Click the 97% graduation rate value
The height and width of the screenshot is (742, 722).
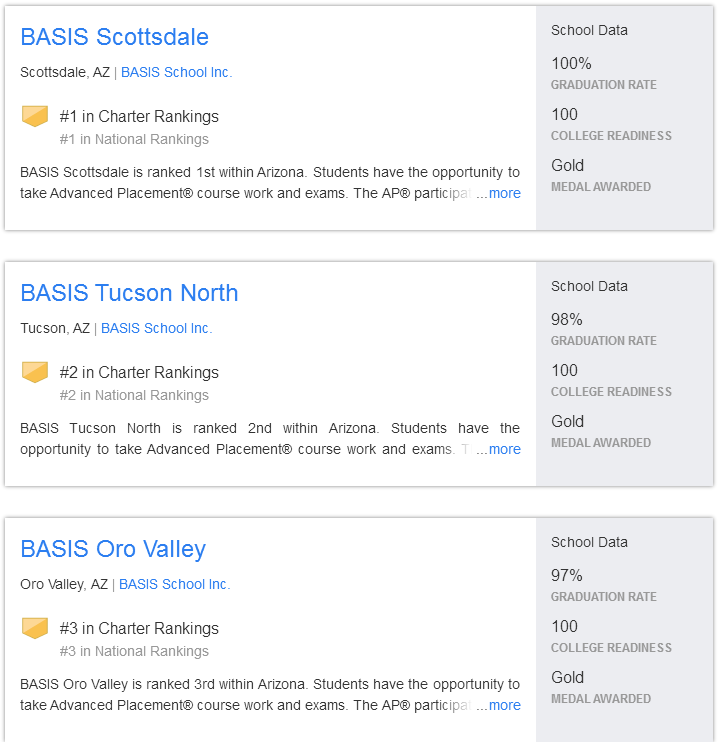566,575
